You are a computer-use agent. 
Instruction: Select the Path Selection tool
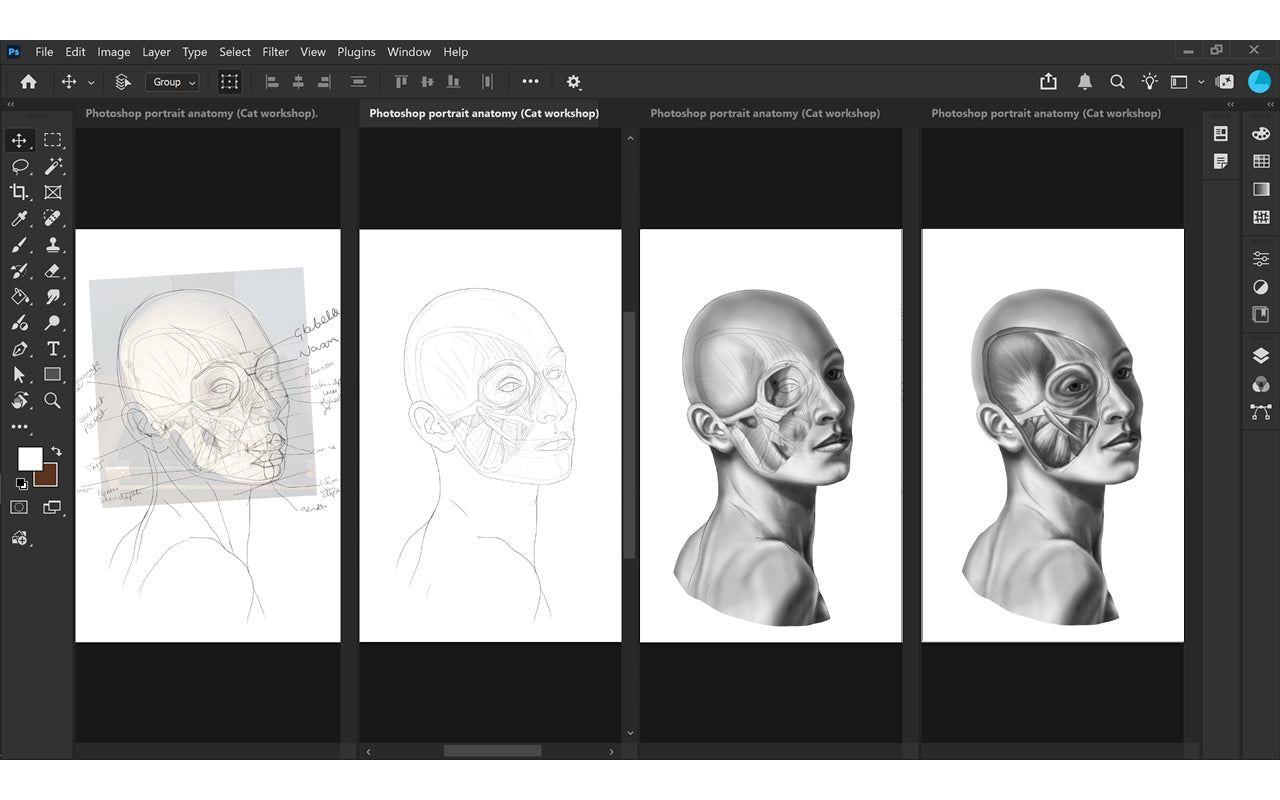(x=19, y=374)
